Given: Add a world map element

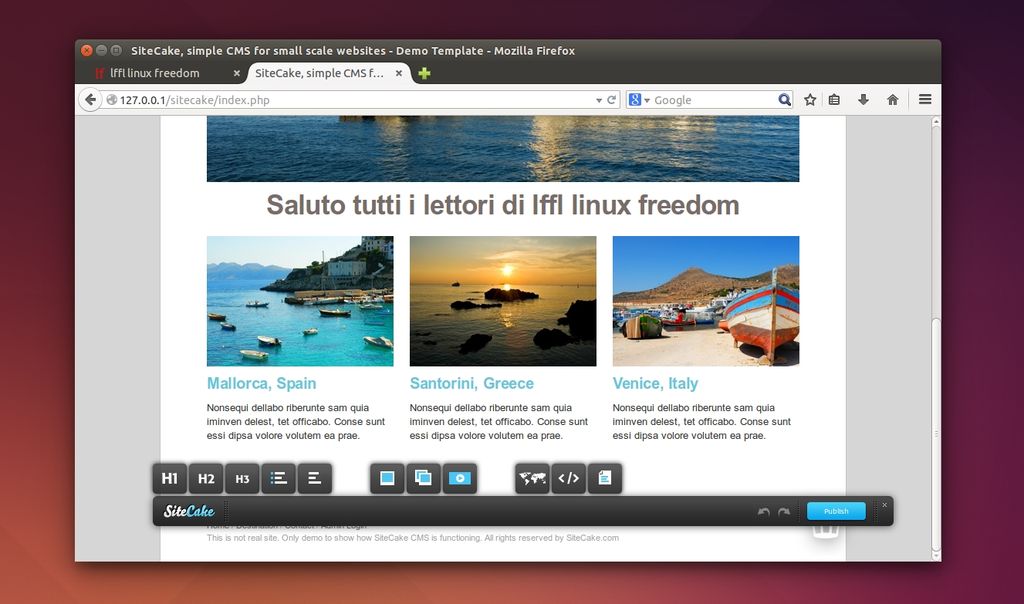Looking at the screenshot, I should click(532, 479).
